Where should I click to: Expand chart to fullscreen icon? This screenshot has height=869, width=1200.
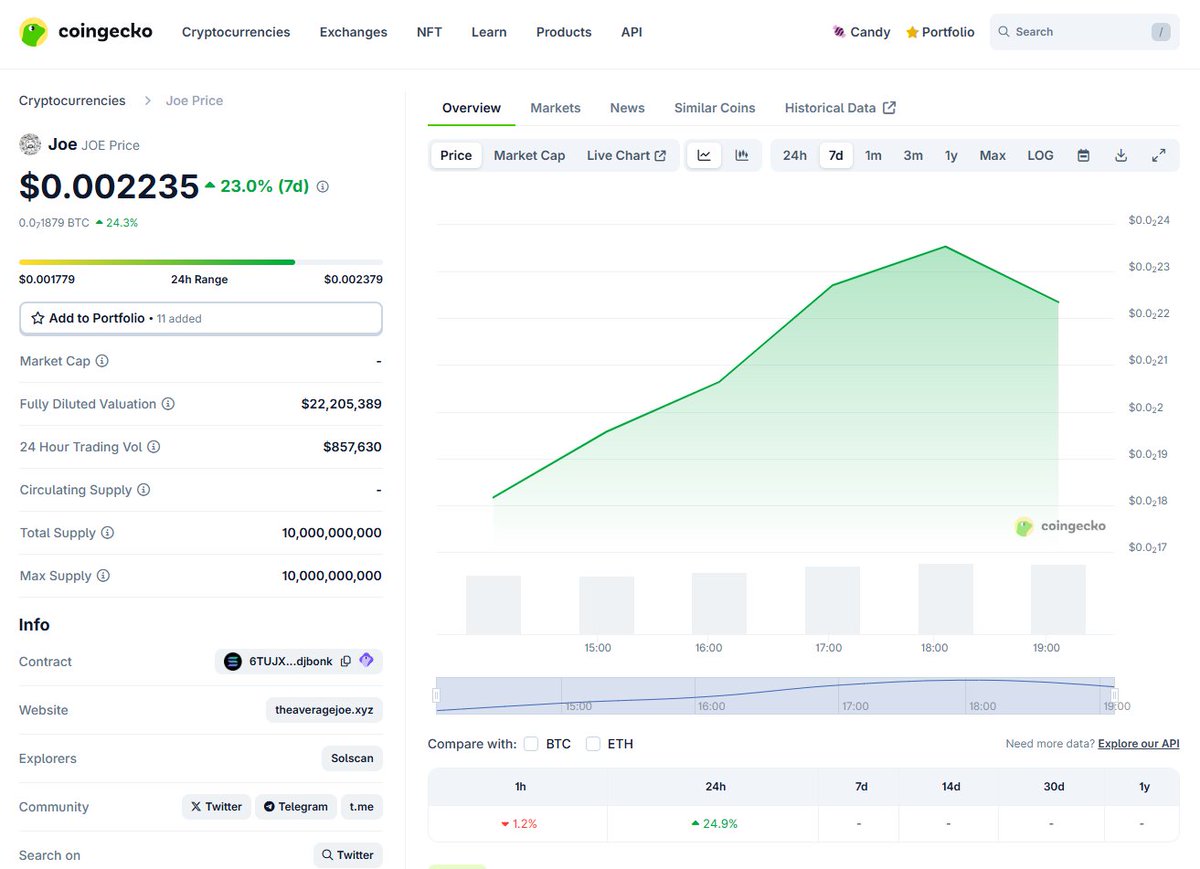tap(1159, 155)
